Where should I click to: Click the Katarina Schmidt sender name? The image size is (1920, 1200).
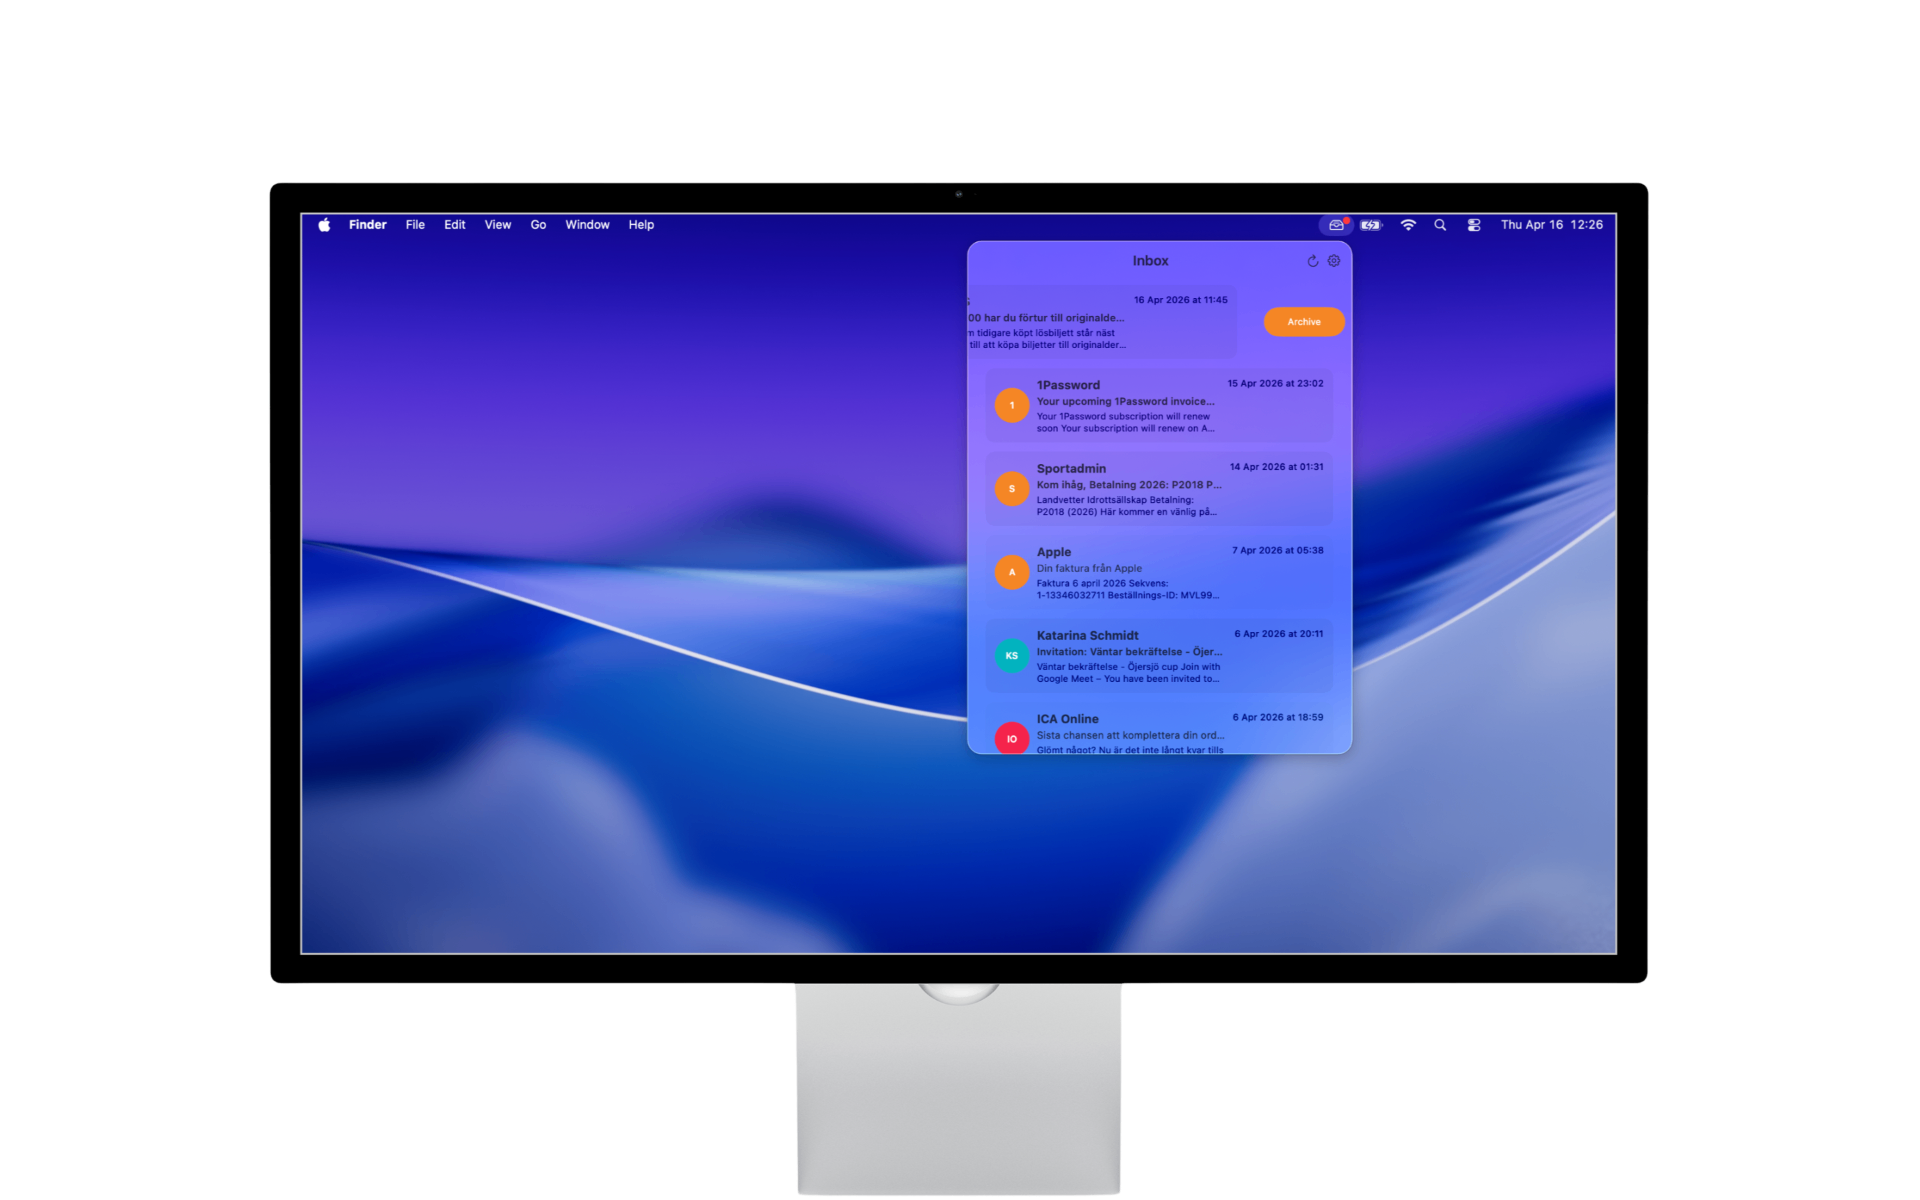(1087, 636)
